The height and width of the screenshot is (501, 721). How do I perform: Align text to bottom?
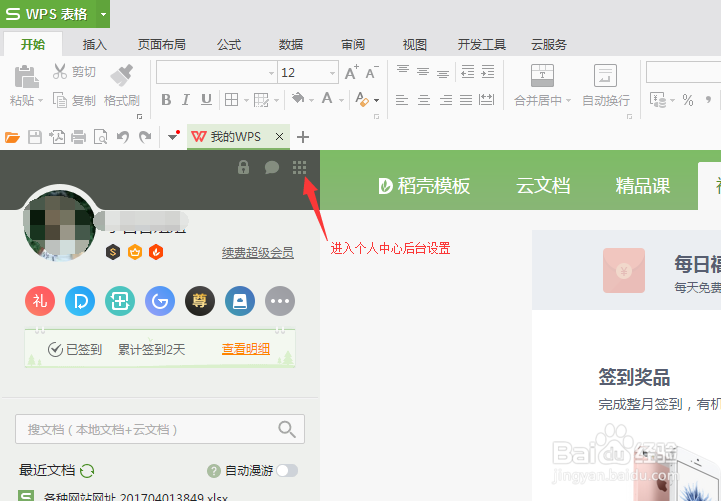[x=443, y=74]
